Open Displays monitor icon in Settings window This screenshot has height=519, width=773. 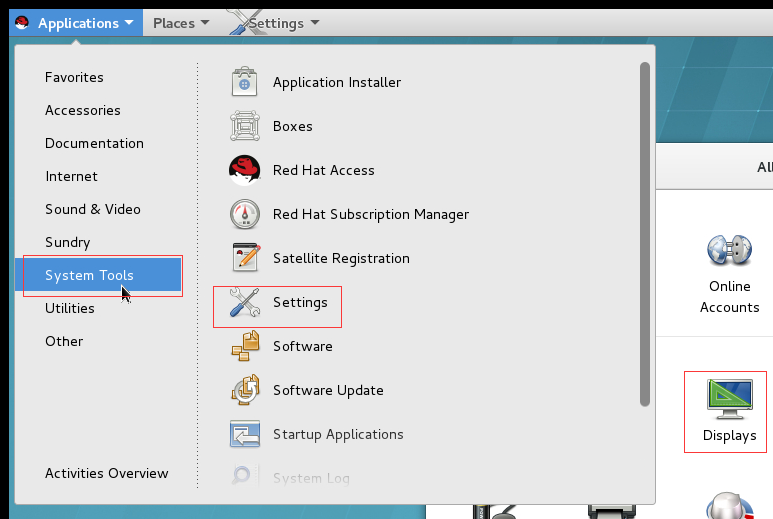tap(730, 399)
